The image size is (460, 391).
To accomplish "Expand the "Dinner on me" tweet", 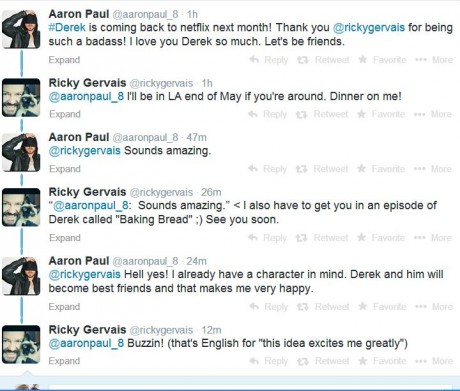I will click(65, 114).
